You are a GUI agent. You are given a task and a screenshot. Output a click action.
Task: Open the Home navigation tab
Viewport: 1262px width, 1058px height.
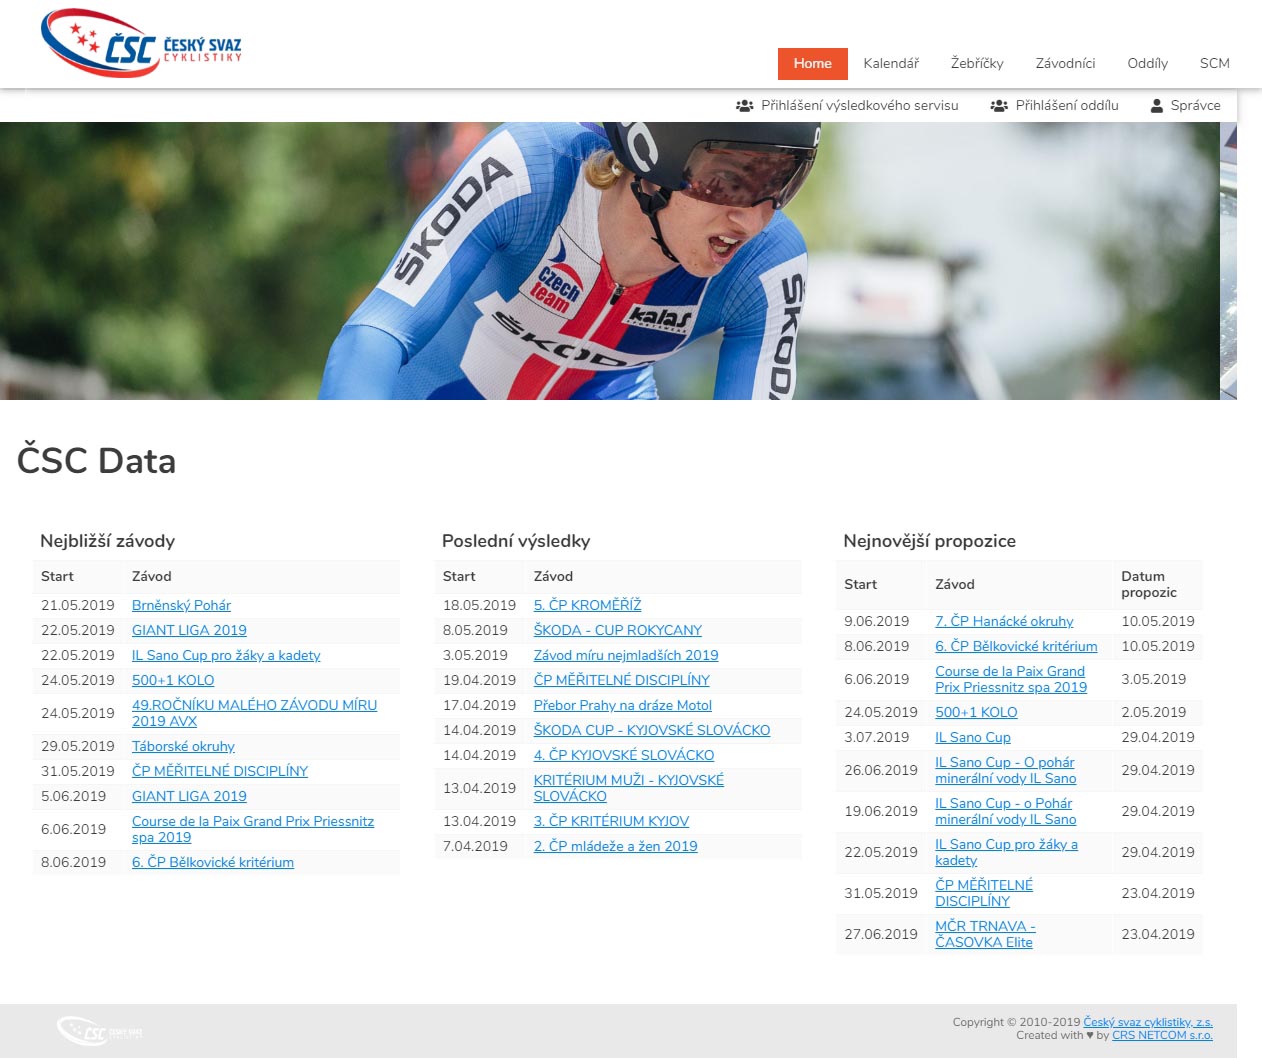[x=812, y=63]
